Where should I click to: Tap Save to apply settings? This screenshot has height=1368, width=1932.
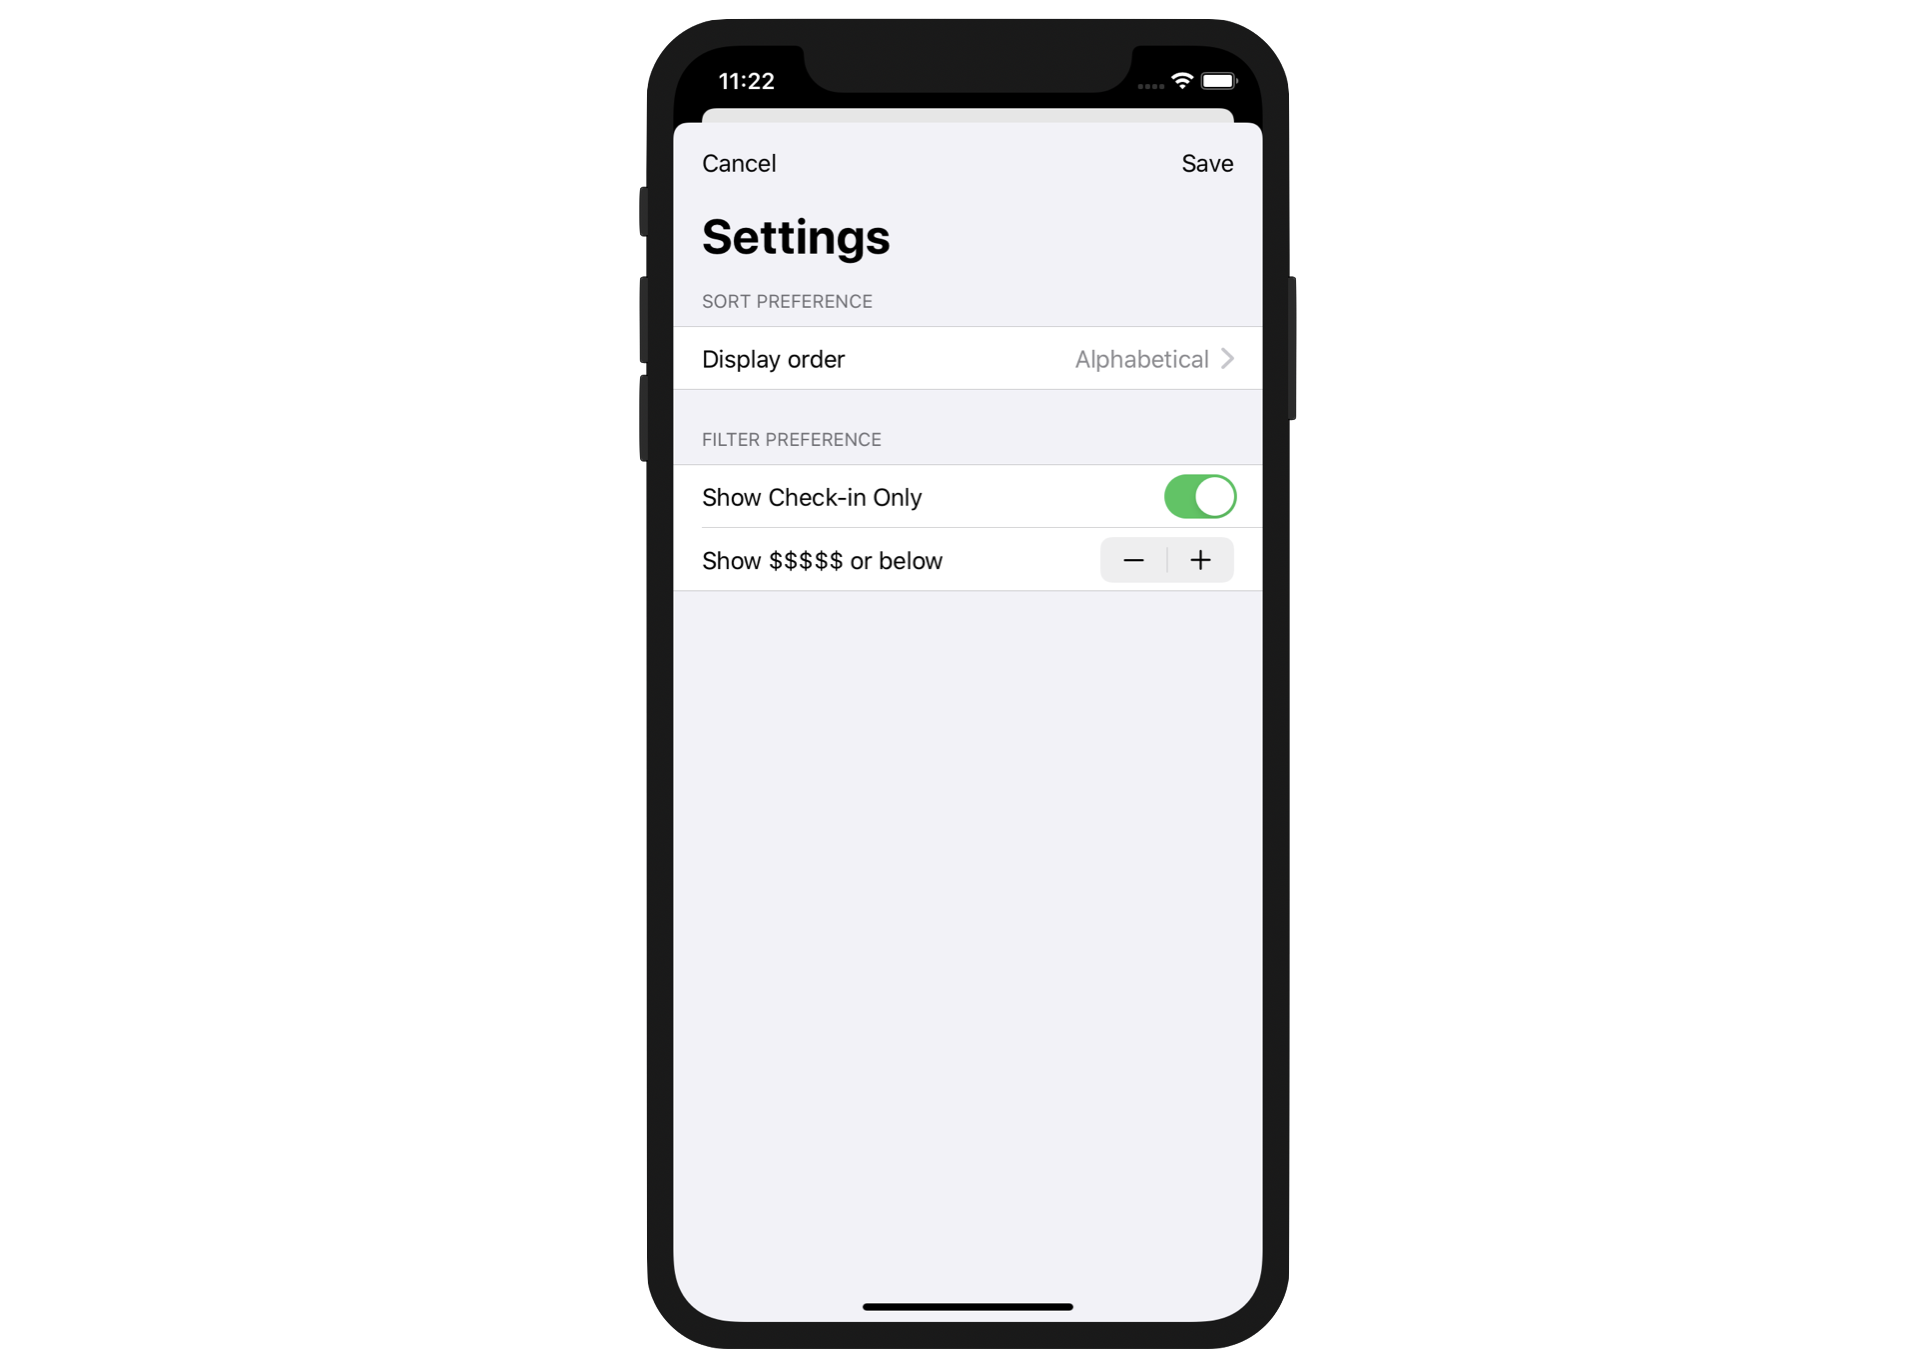coord(1207,163)
